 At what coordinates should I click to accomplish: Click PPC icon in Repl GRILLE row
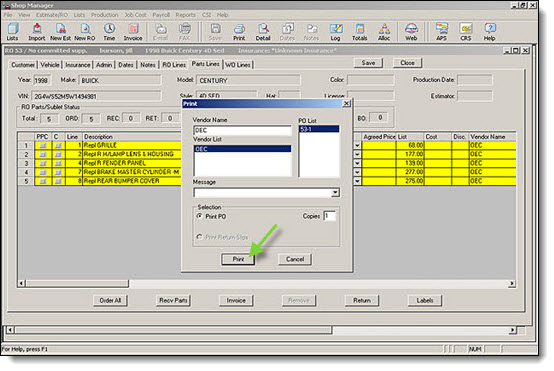pyautogui.click(x=43, y=145)
